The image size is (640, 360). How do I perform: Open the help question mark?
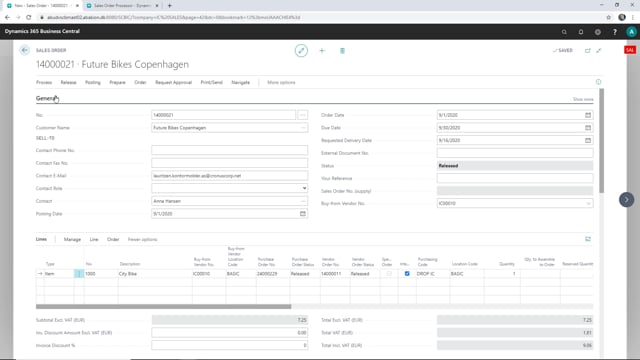pos(615,32)
